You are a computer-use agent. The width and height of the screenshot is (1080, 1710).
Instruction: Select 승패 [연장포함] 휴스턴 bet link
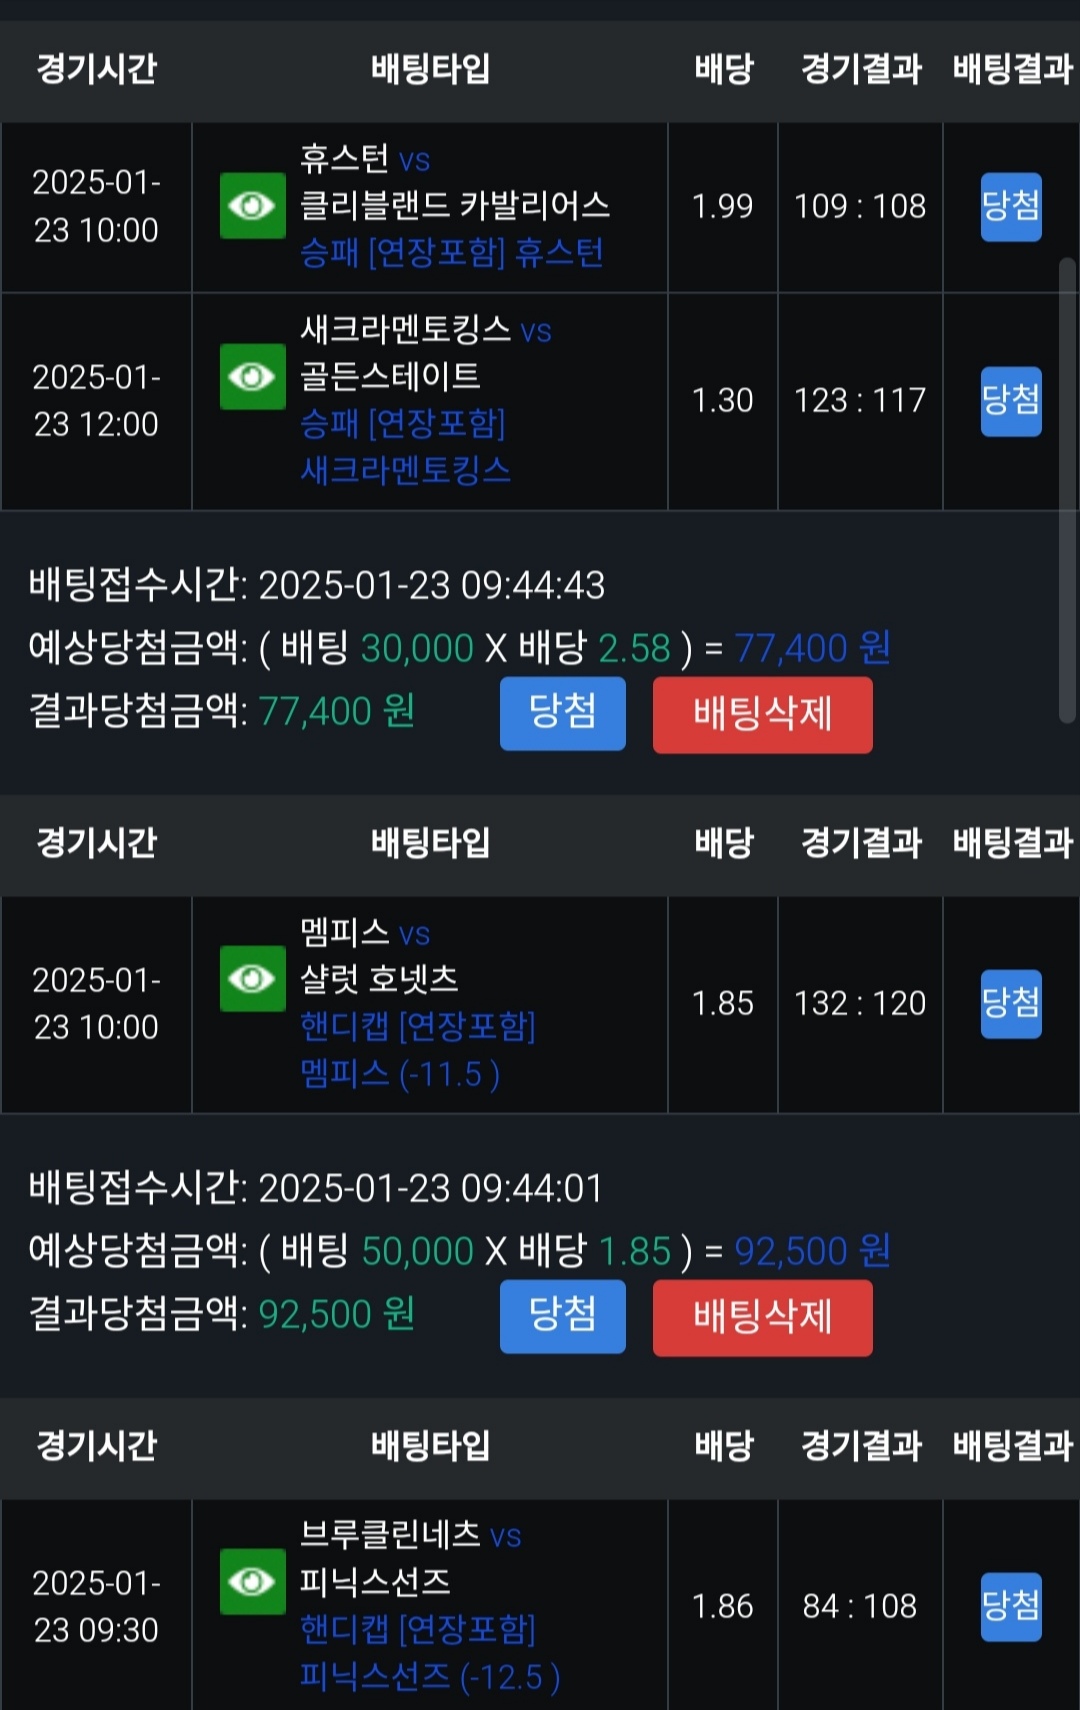(451, 253)
